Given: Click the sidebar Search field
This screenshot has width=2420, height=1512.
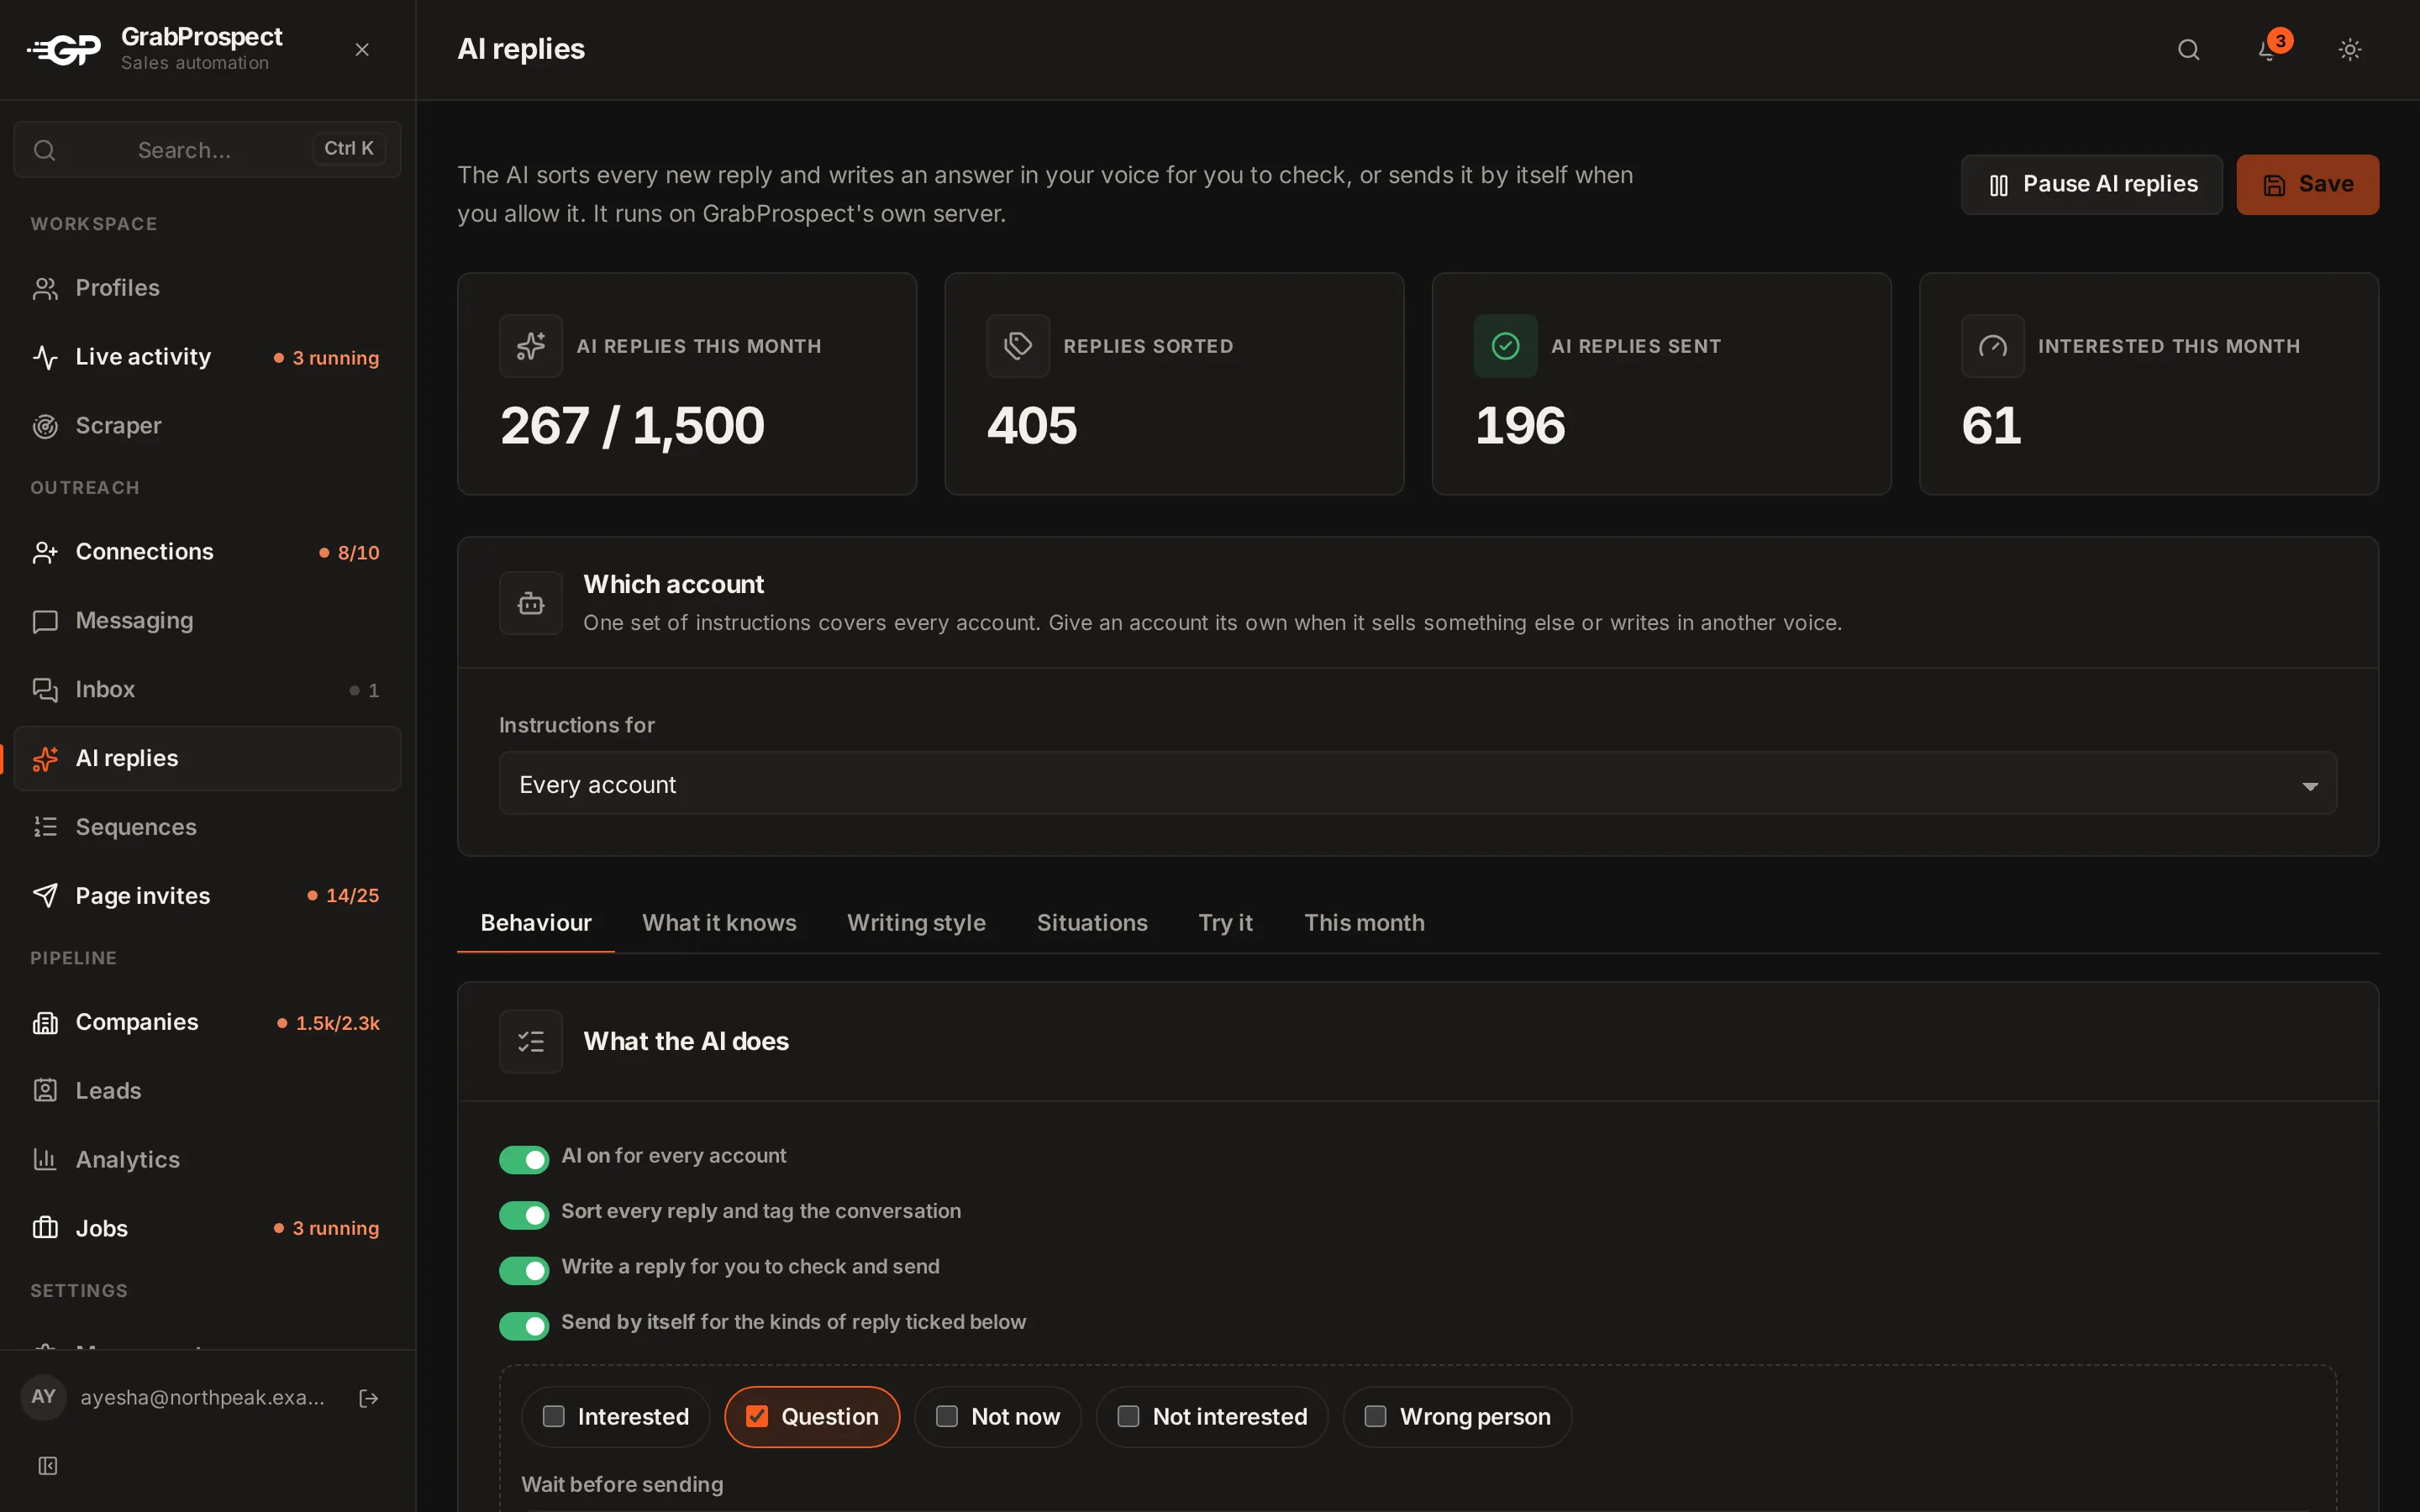Looking at the screenshot, I should tap(207, 150).
